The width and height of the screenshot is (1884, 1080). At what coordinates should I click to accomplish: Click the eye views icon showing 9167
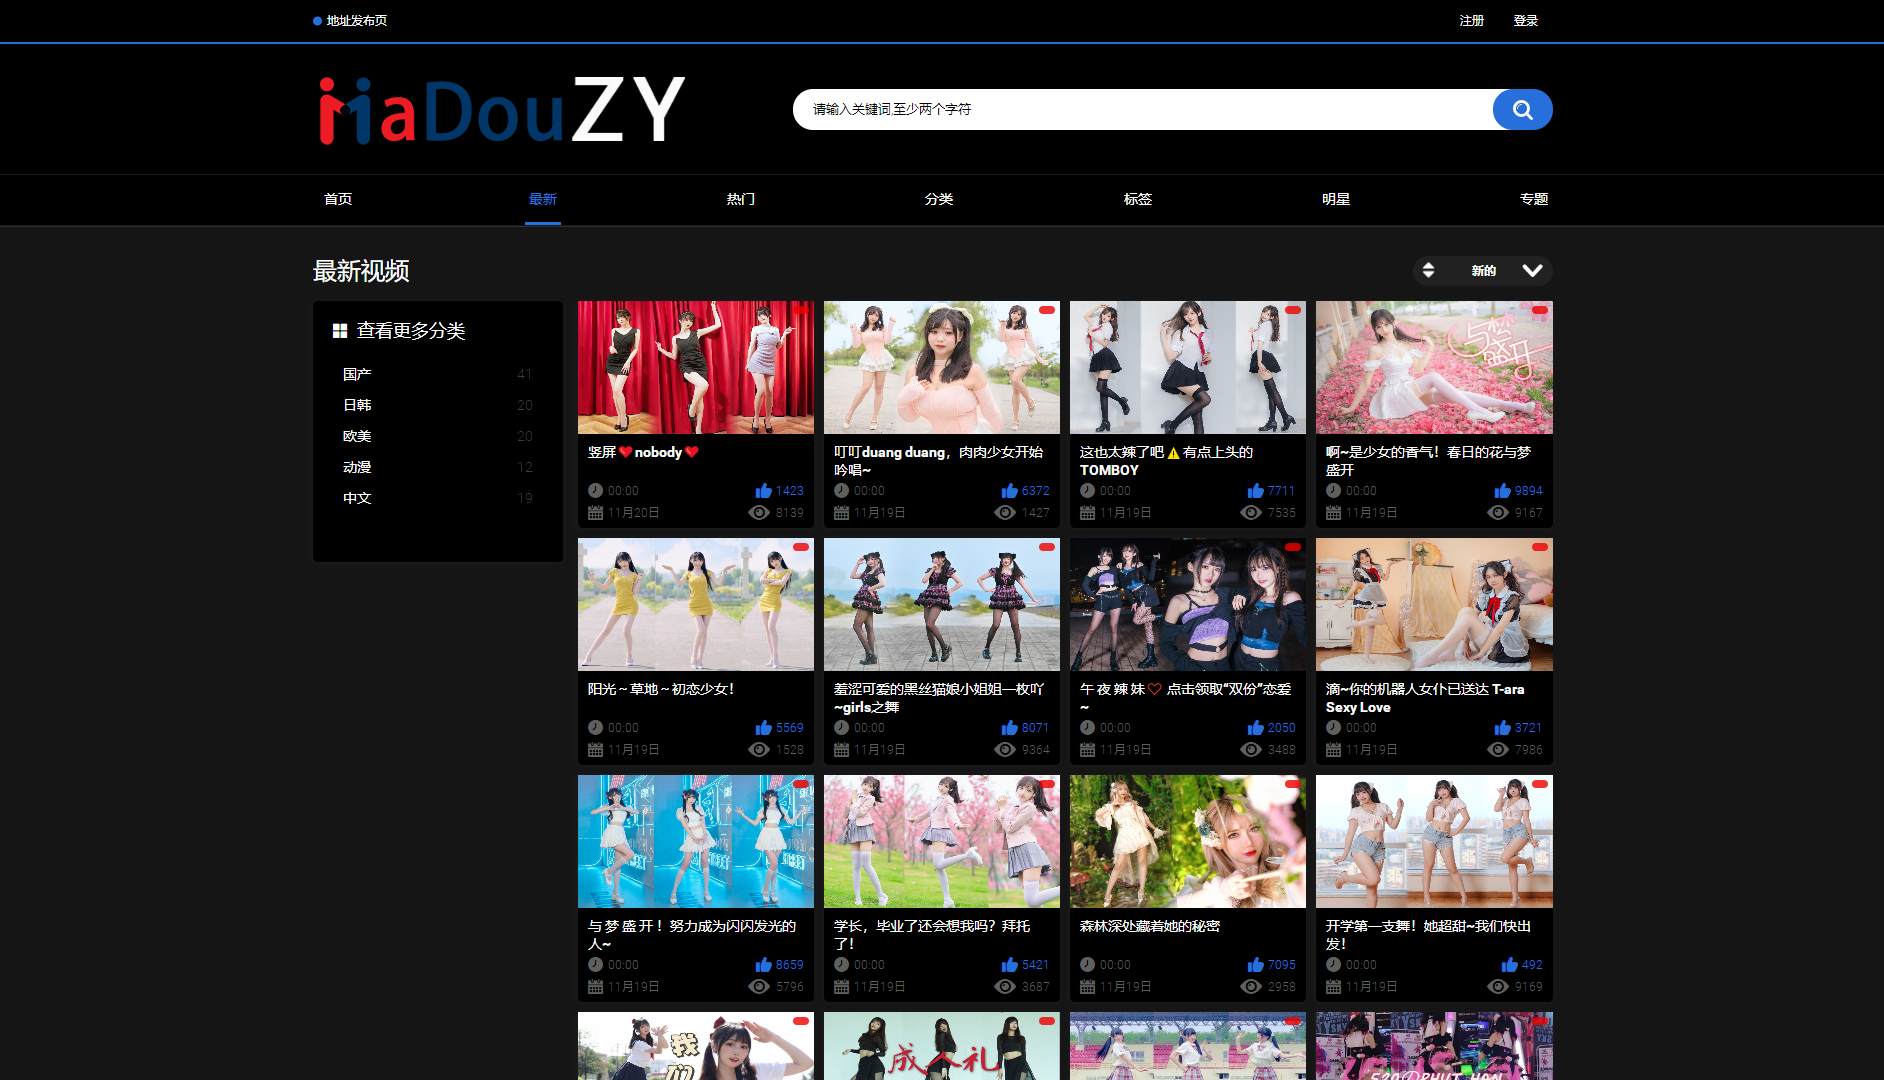click(1497, 513)
